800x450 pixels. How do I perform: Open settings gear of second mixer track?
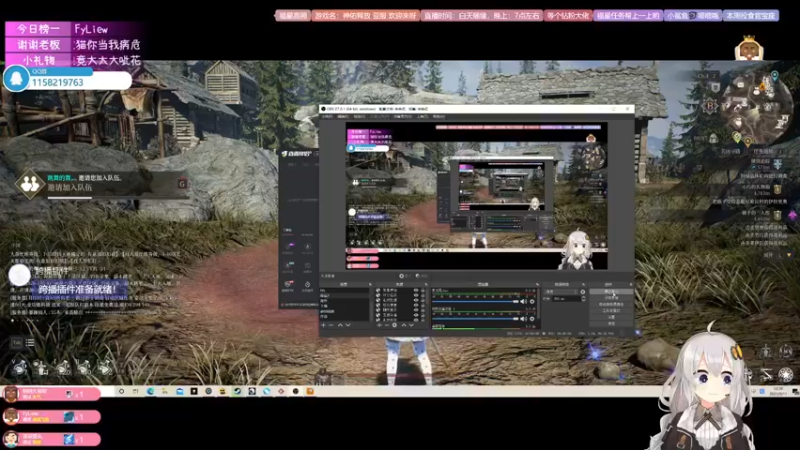click(532, 319)
